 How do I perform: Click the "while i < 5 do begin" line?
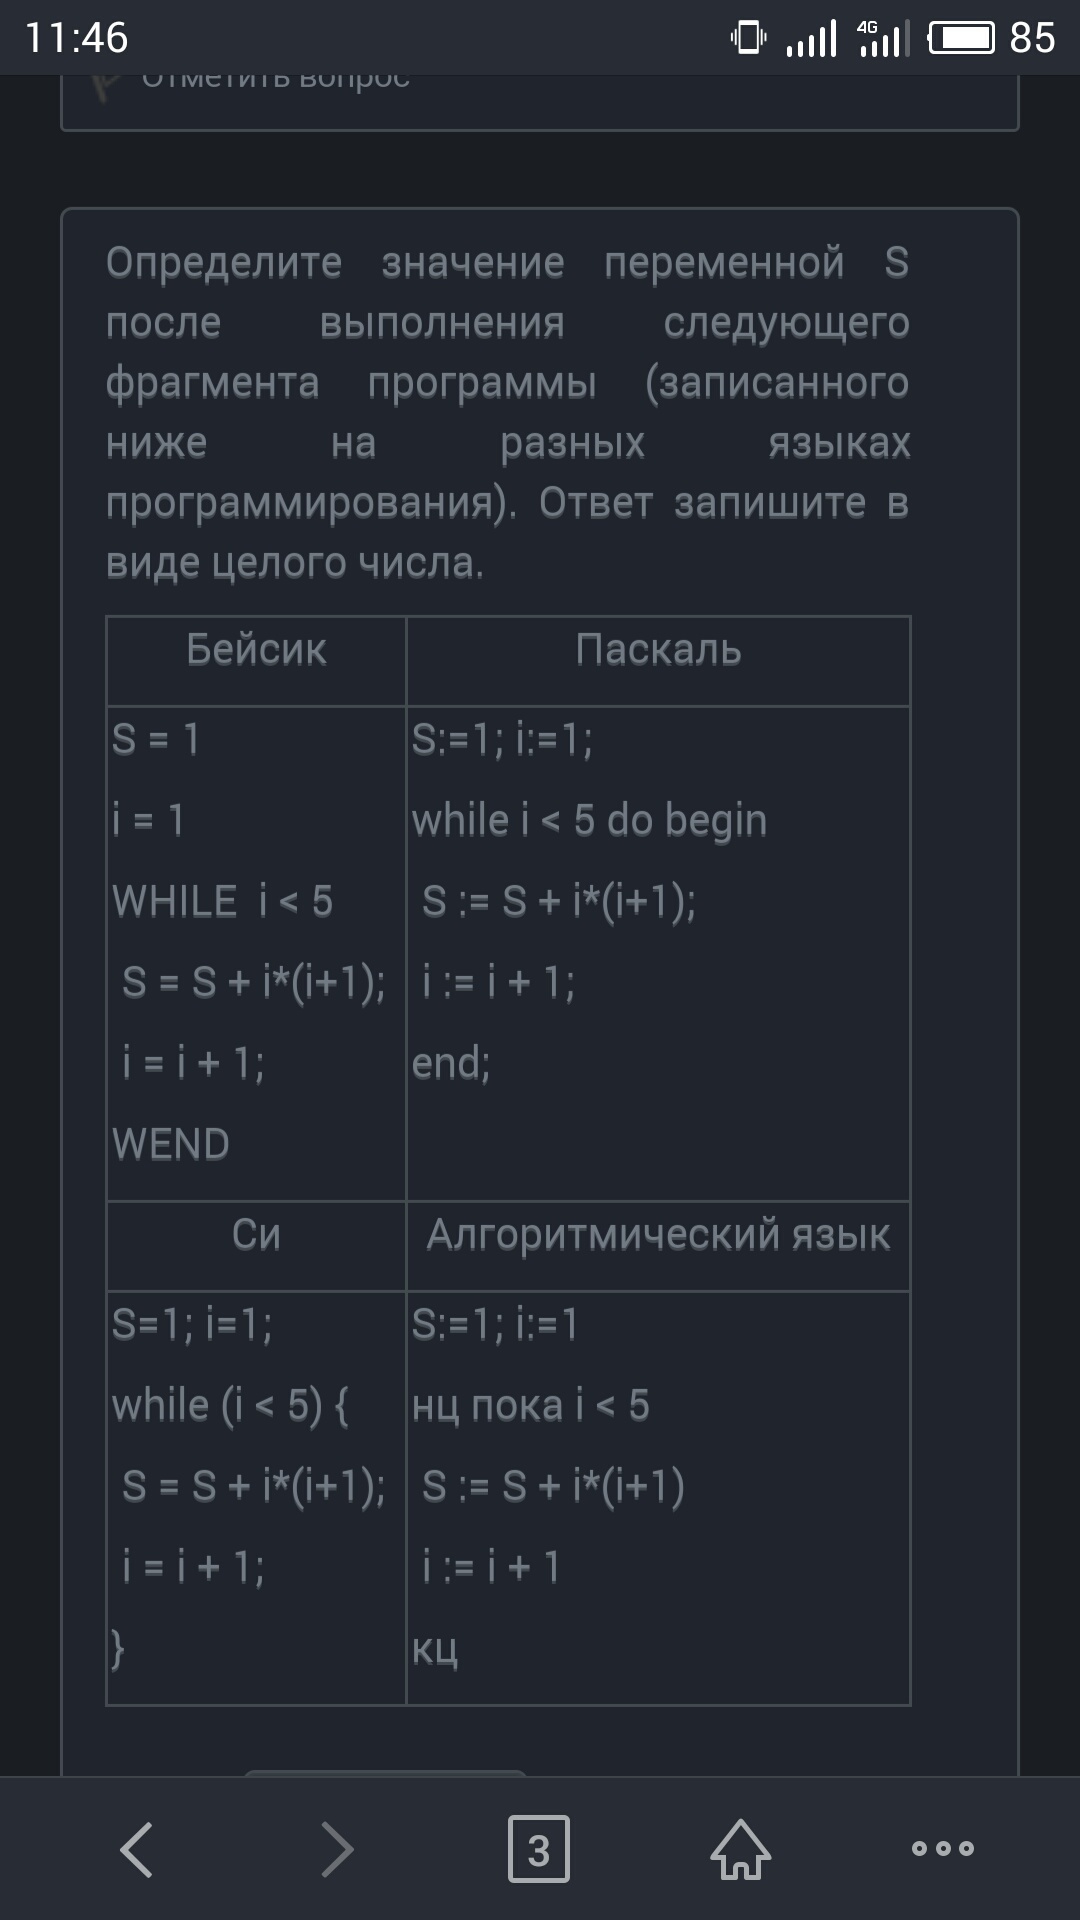589,821
